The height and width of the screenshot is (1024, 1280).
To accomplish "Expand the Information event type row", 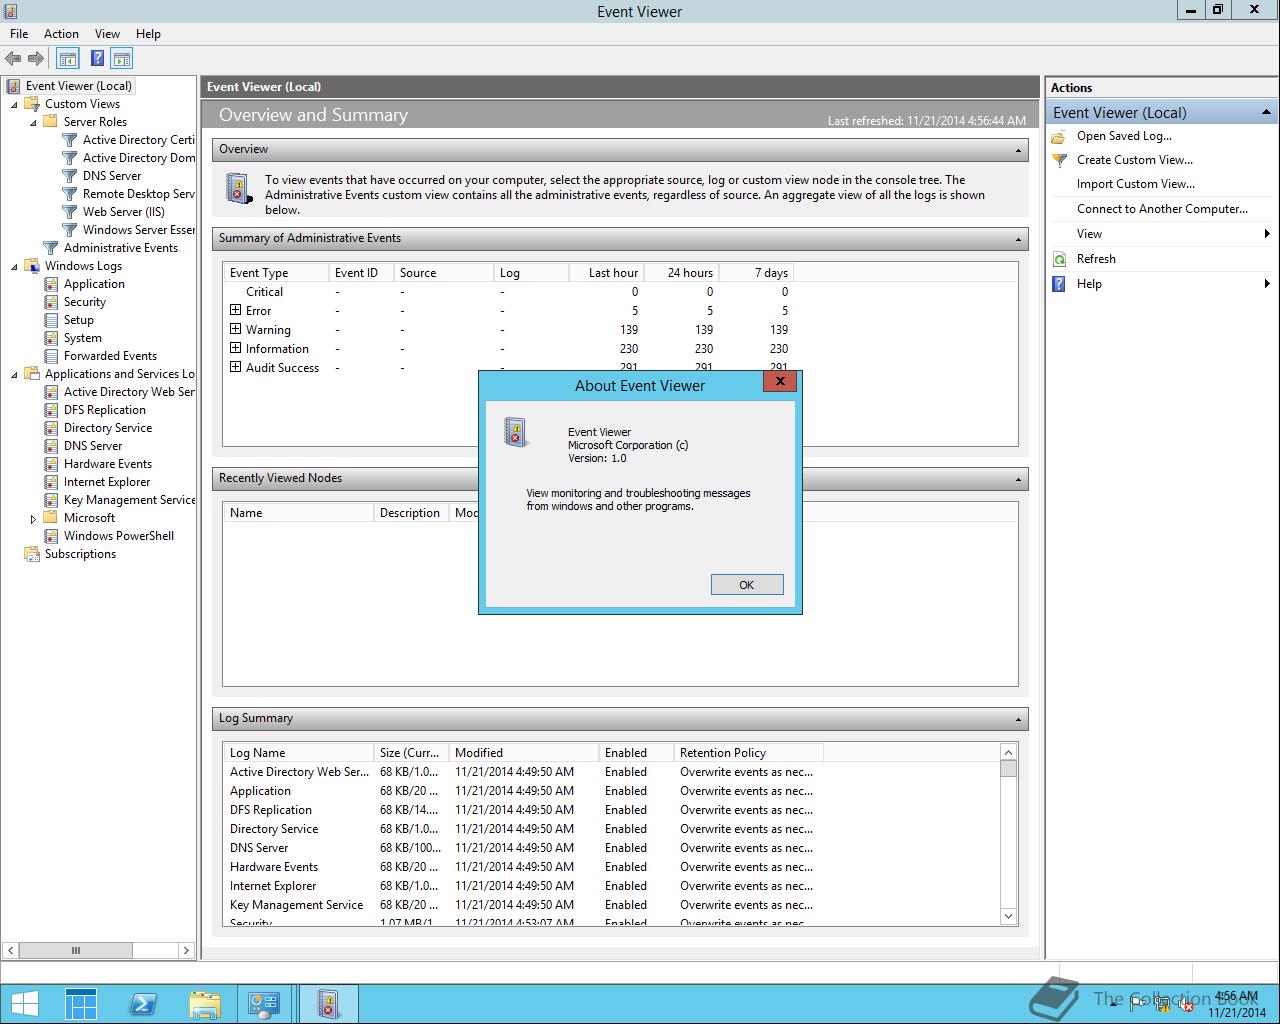I will (x=236, y=348).
